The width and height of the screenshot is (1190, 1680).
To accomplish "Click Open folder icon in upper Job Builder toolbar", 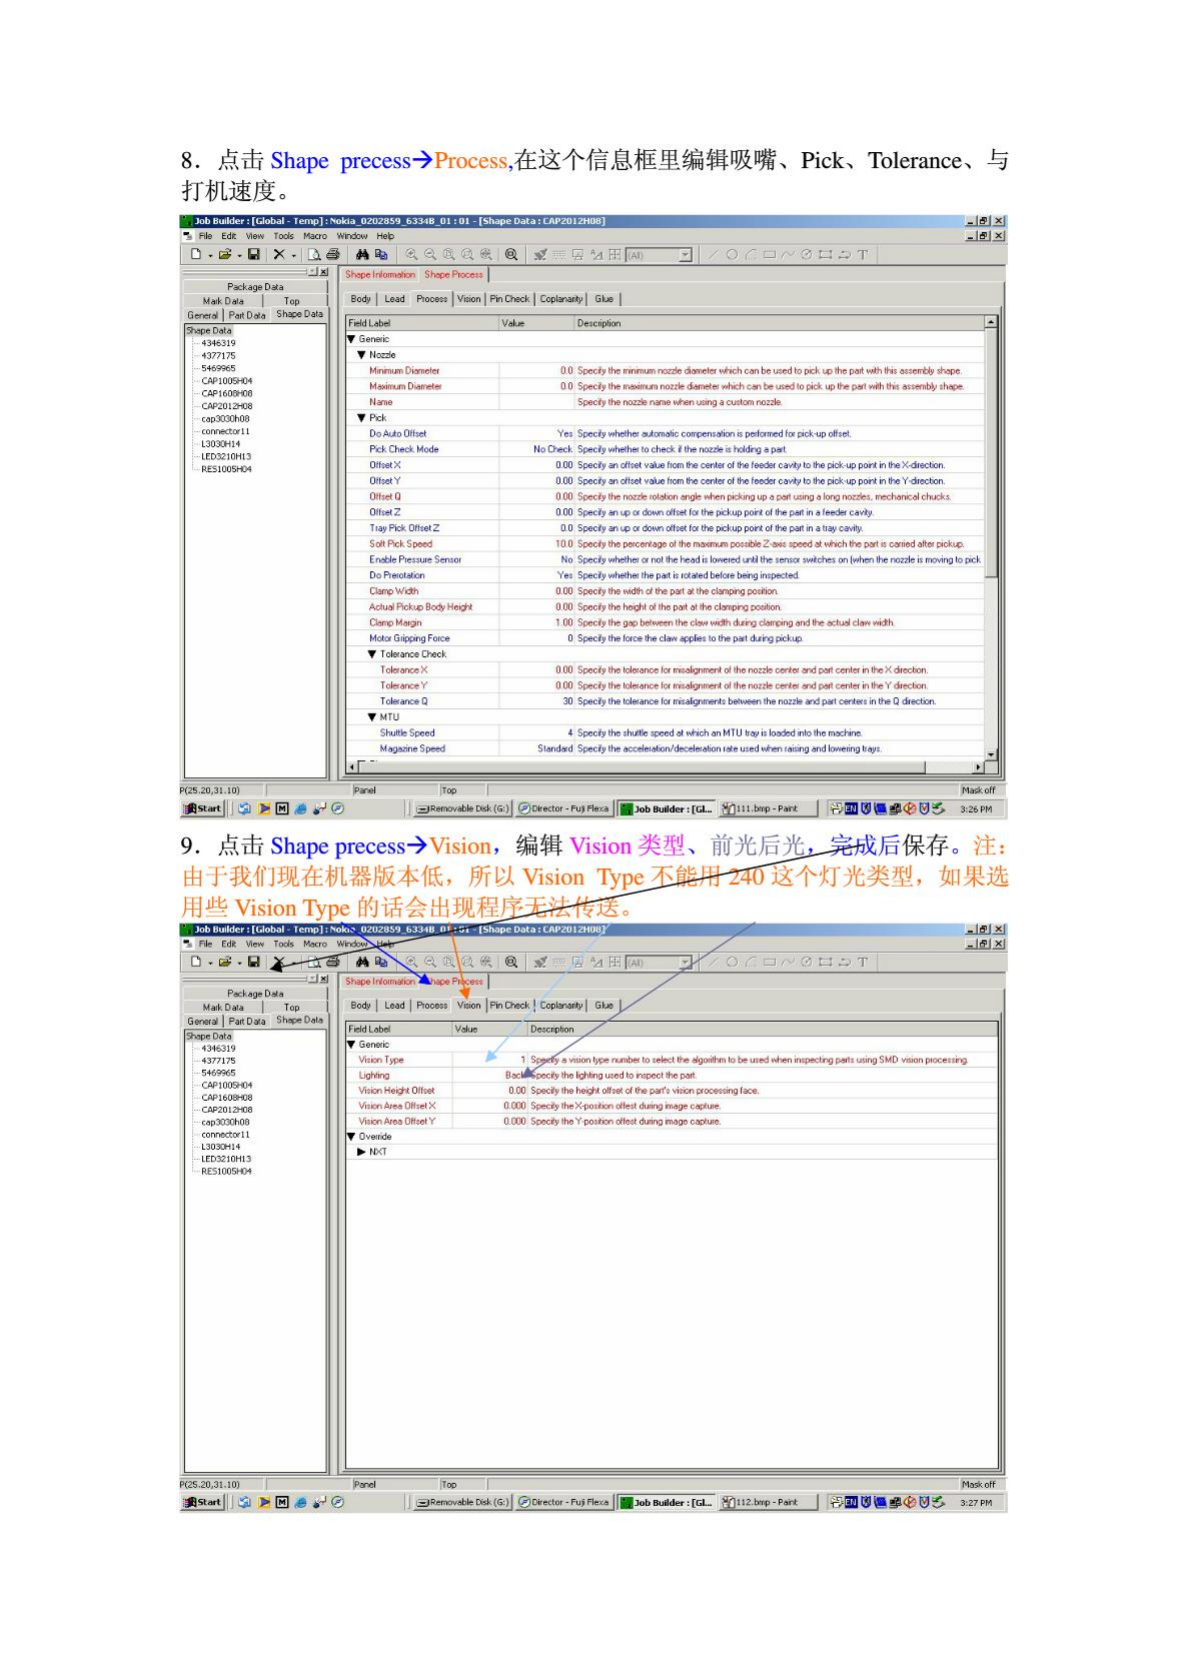I will (225, 255).
